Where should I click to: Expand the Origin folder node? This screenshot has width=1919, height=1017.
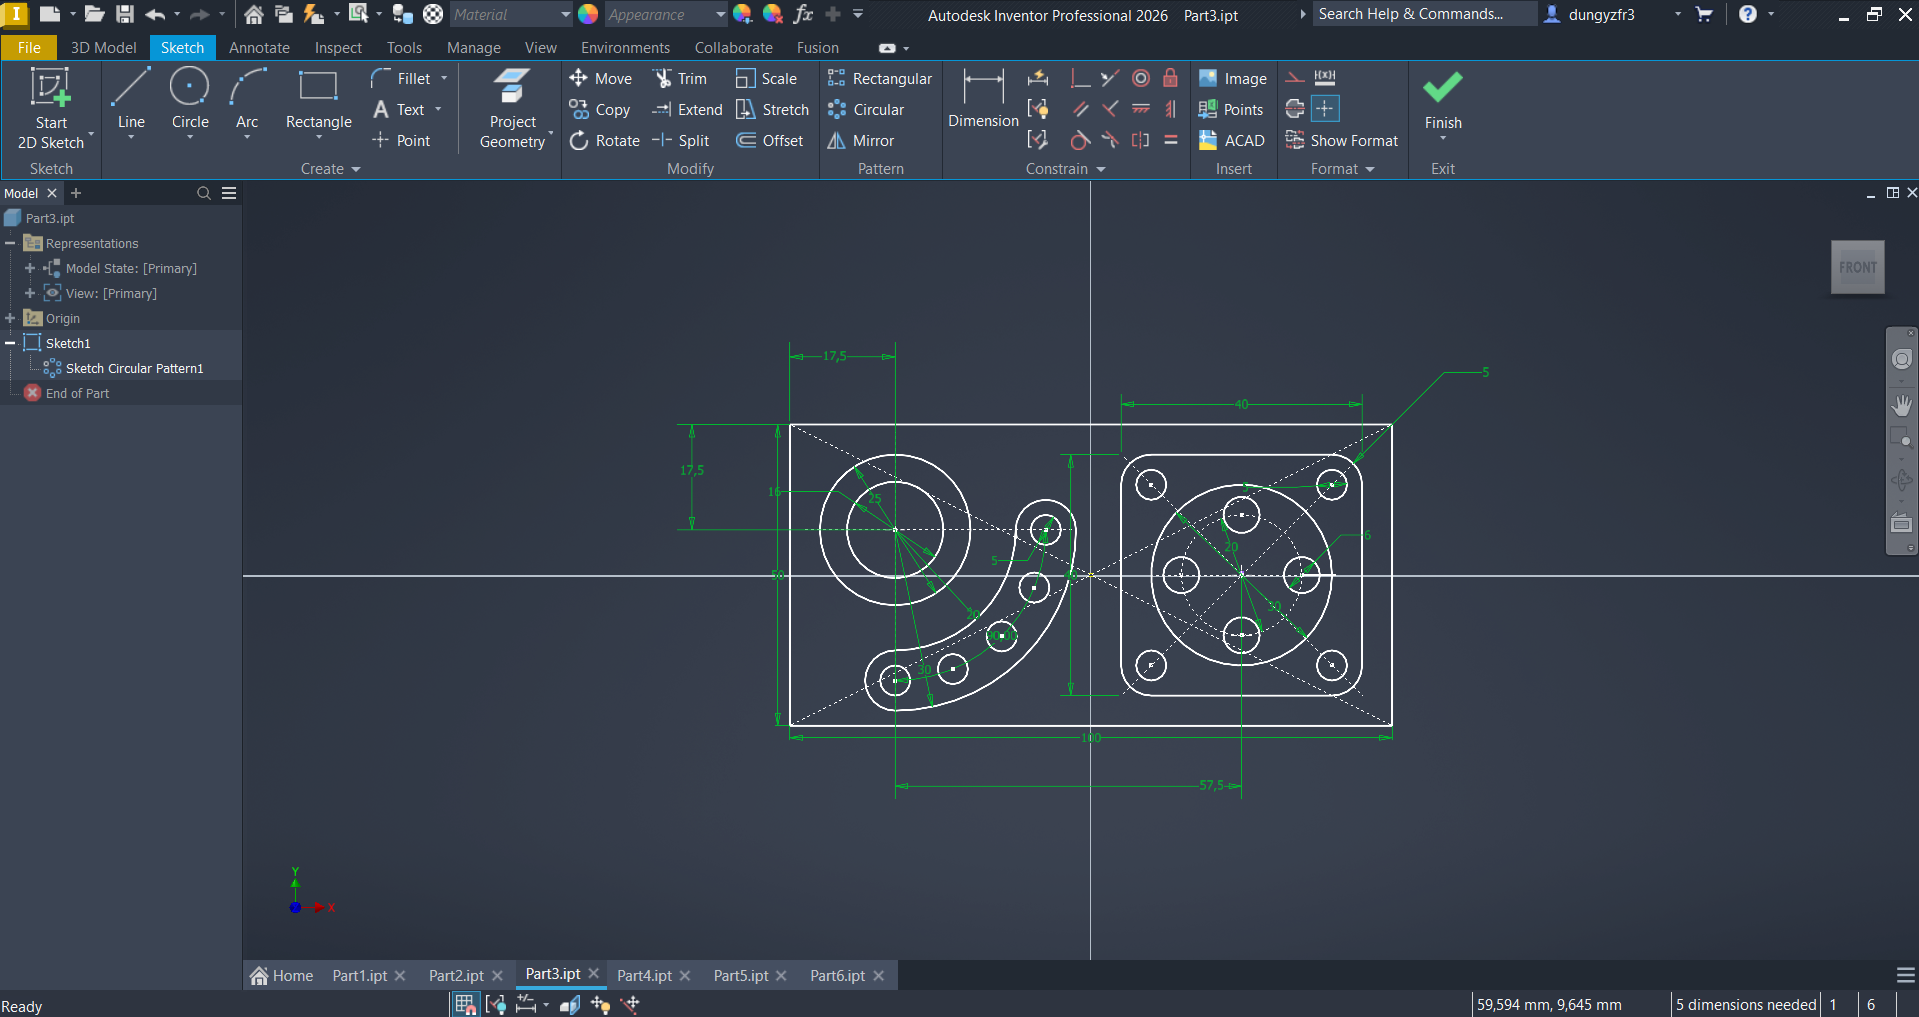[10, 318]
